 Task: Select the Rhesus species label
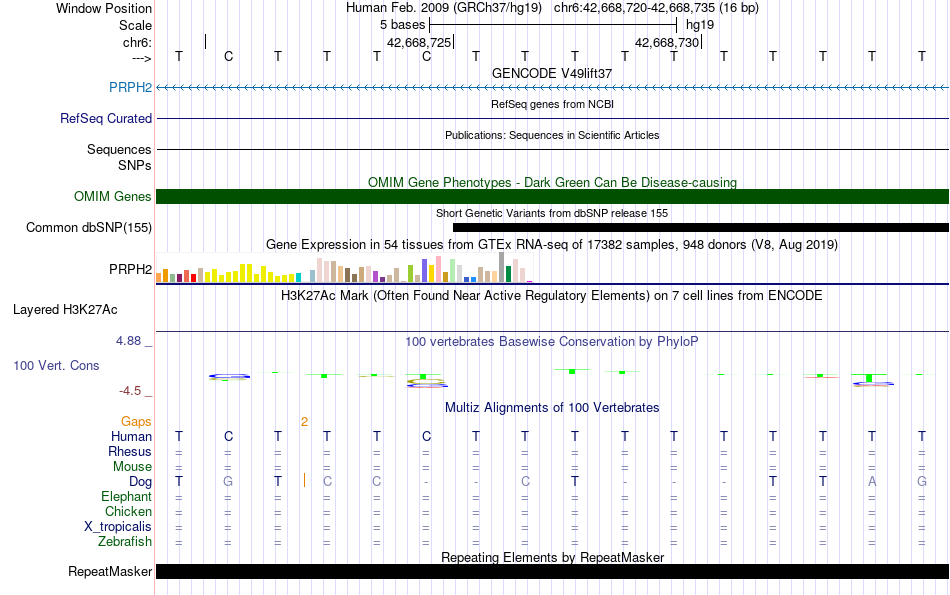pyautogui.click(x=130, y=452)
